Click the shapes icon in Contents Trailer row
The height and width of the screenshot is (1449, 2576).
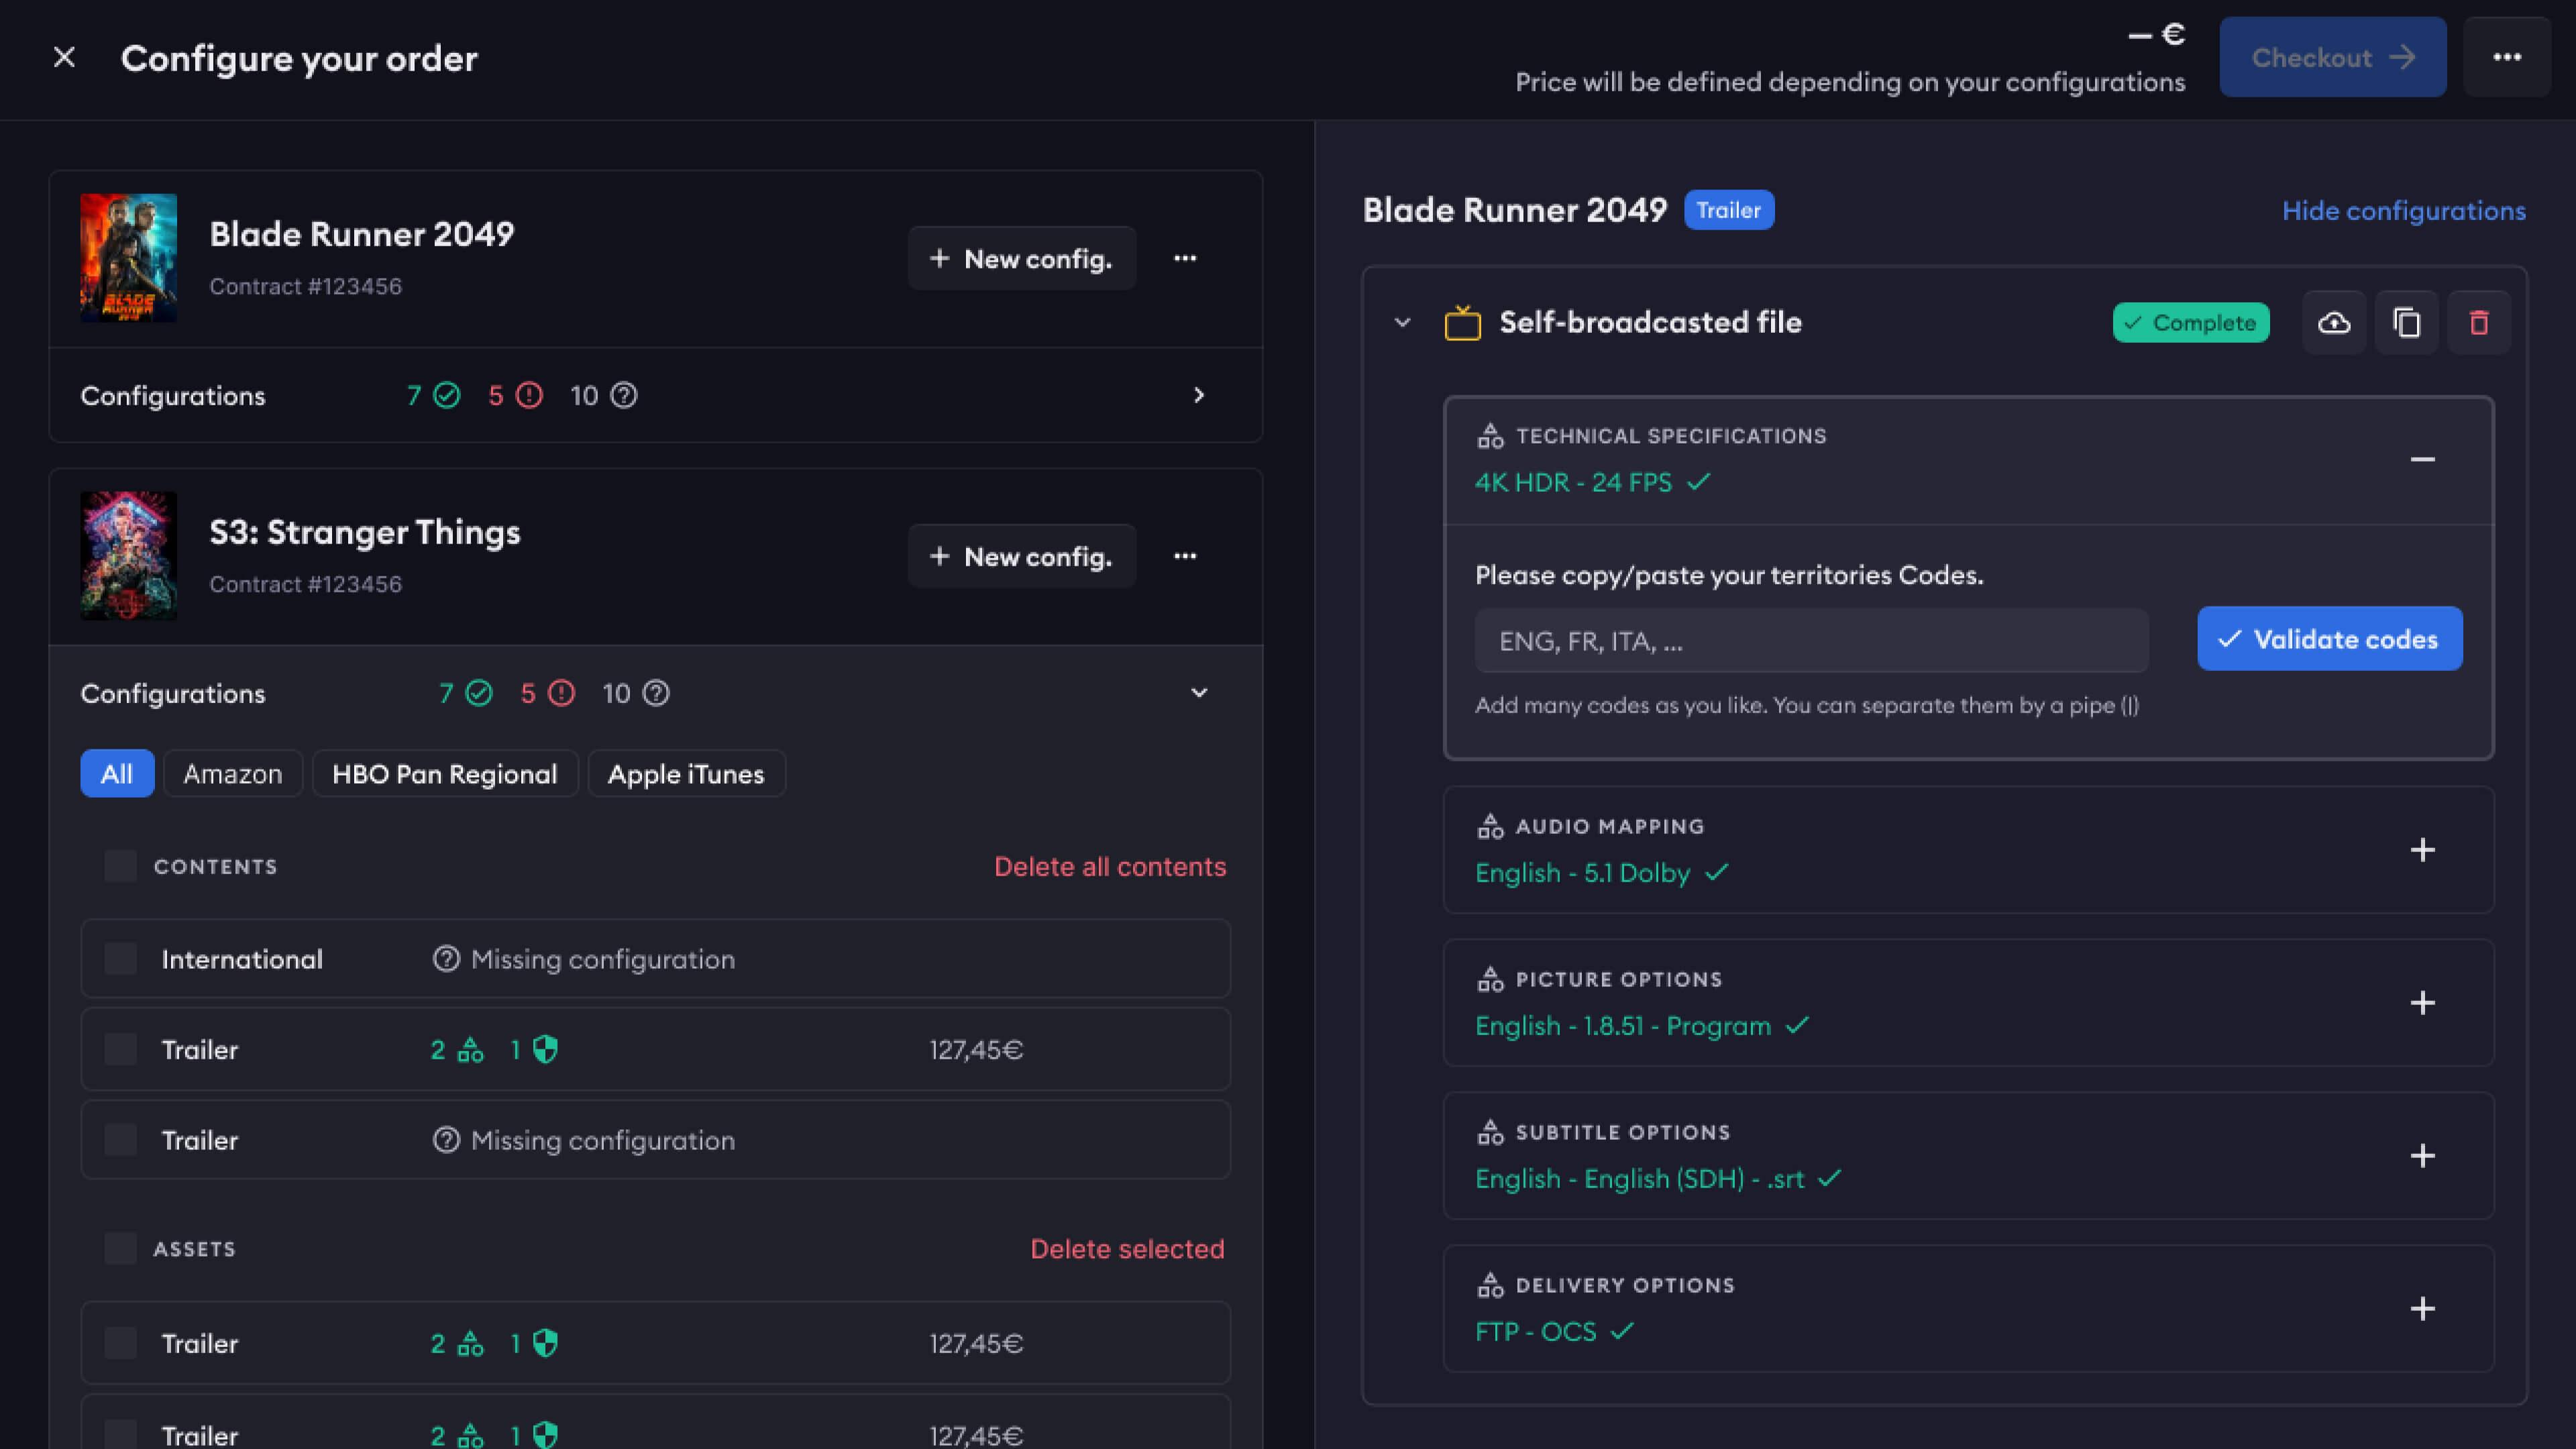[470, 1049]
